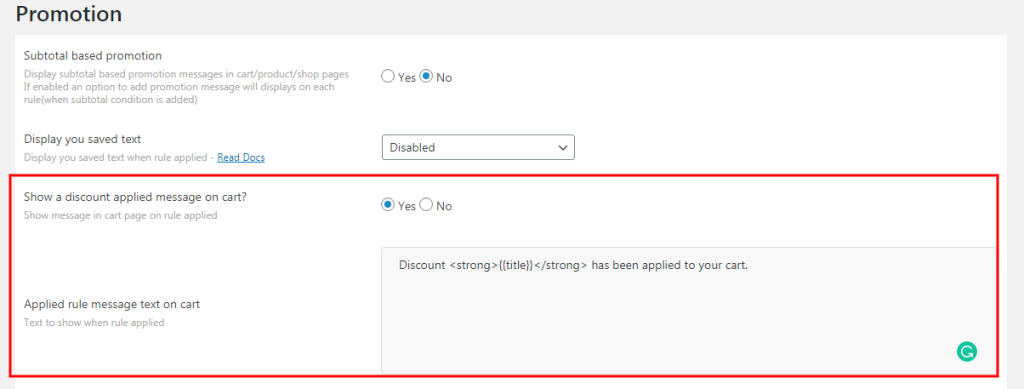Select Yes for discount applied message on cart
This screenshot has width=1024, height=389.
[388, 205]
